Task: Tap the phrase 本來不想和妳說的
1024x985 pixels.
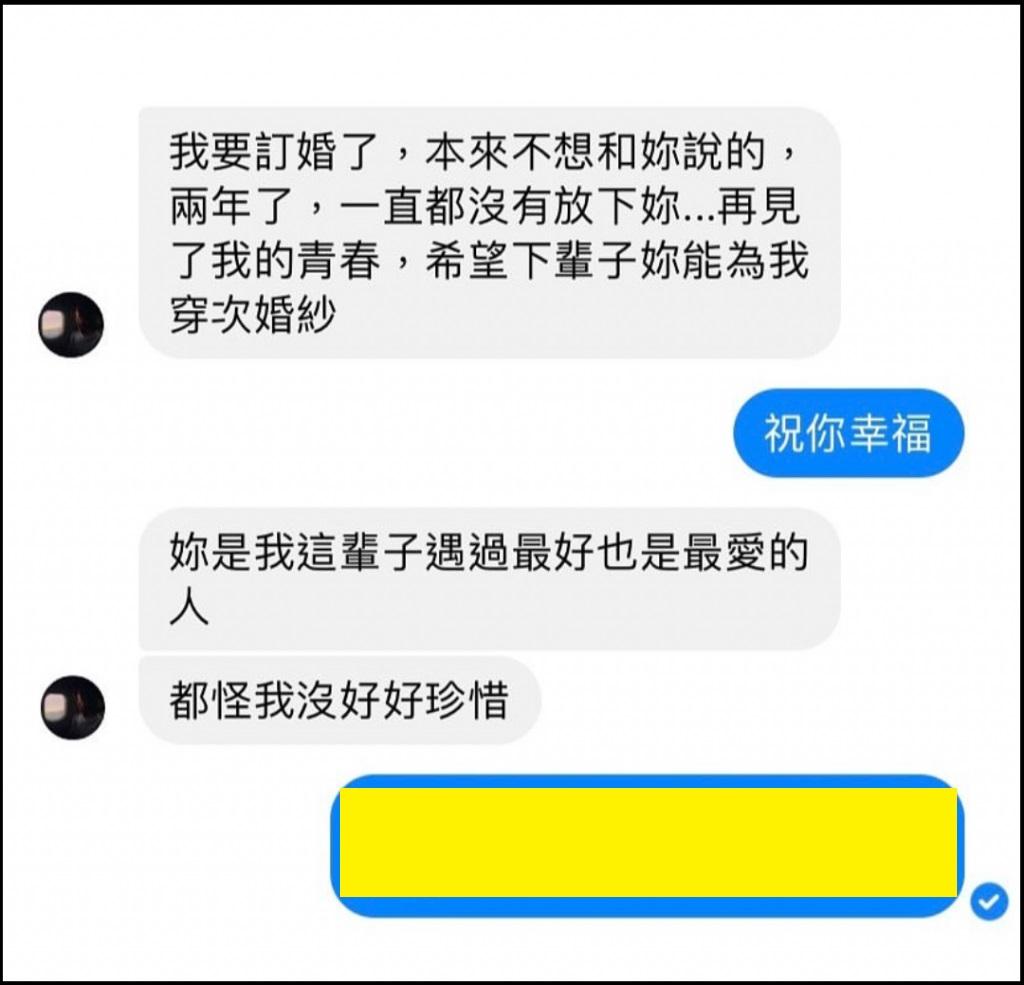Action: coord(595,152)
